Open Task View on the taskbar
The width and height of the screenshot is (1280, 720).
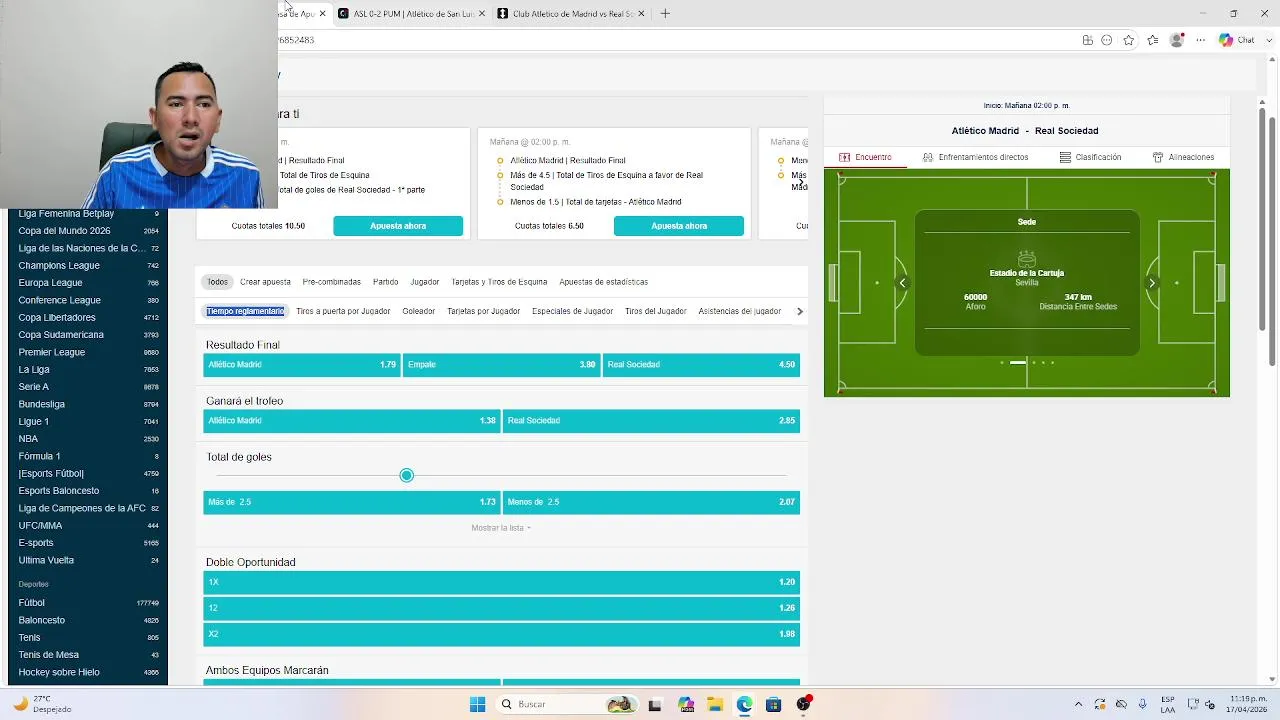(x=655, y=704)
